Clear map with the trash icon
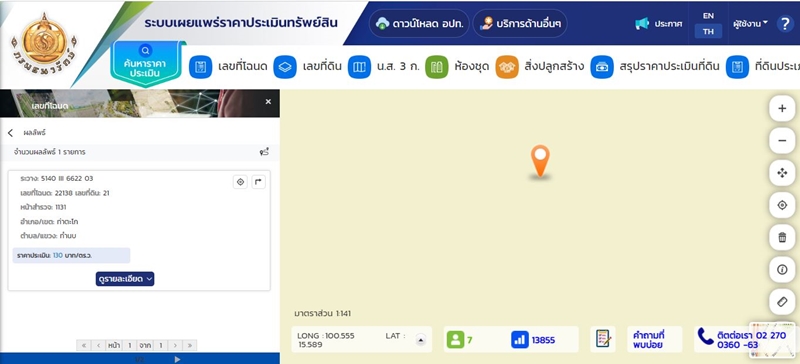Viewport: 800px width, 364px height. pyautogui.click(x=782, y=237)
